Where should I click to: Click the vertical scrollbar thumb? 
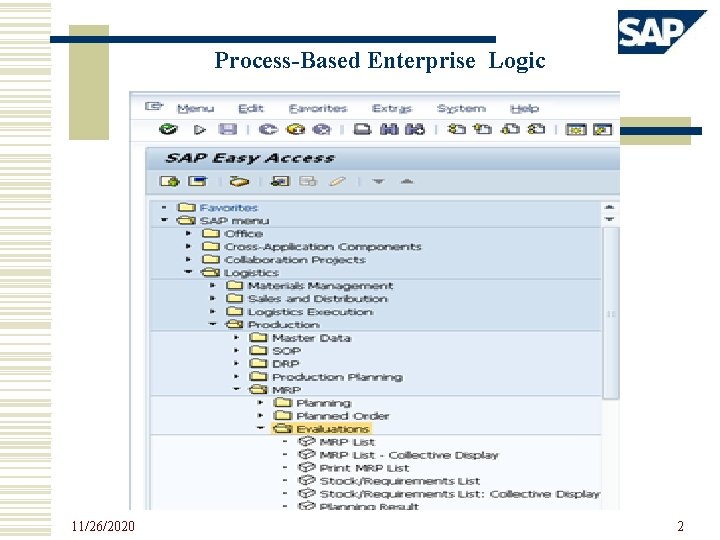[x=610, y=314]
